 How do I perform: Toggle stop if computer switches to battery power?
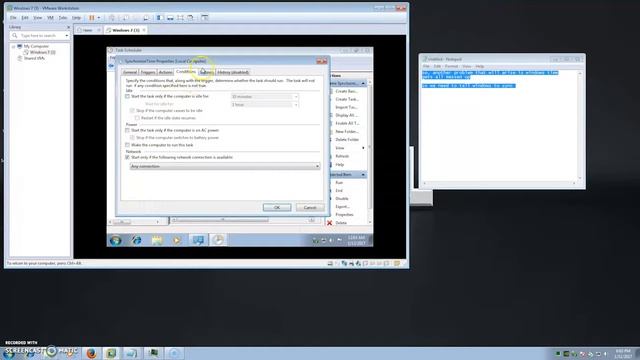[x=132, y=138]
